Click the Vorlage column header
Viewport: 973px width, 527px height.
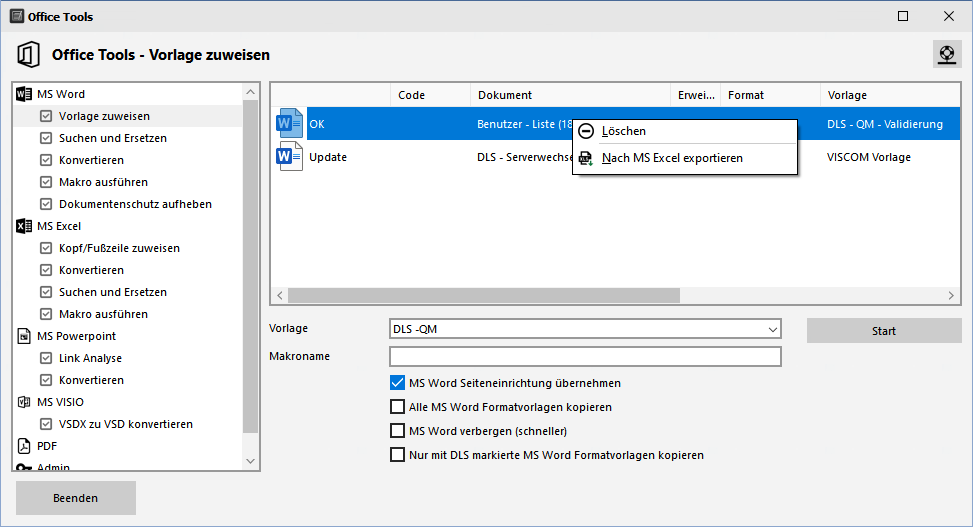890,95
